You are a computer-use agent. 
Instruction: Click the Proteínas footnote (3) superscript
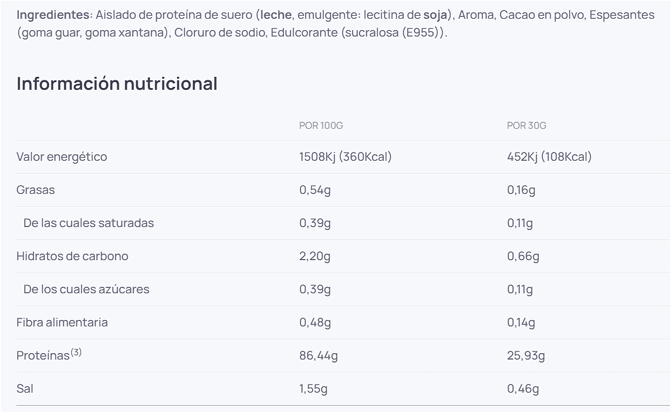click(76, 352)
